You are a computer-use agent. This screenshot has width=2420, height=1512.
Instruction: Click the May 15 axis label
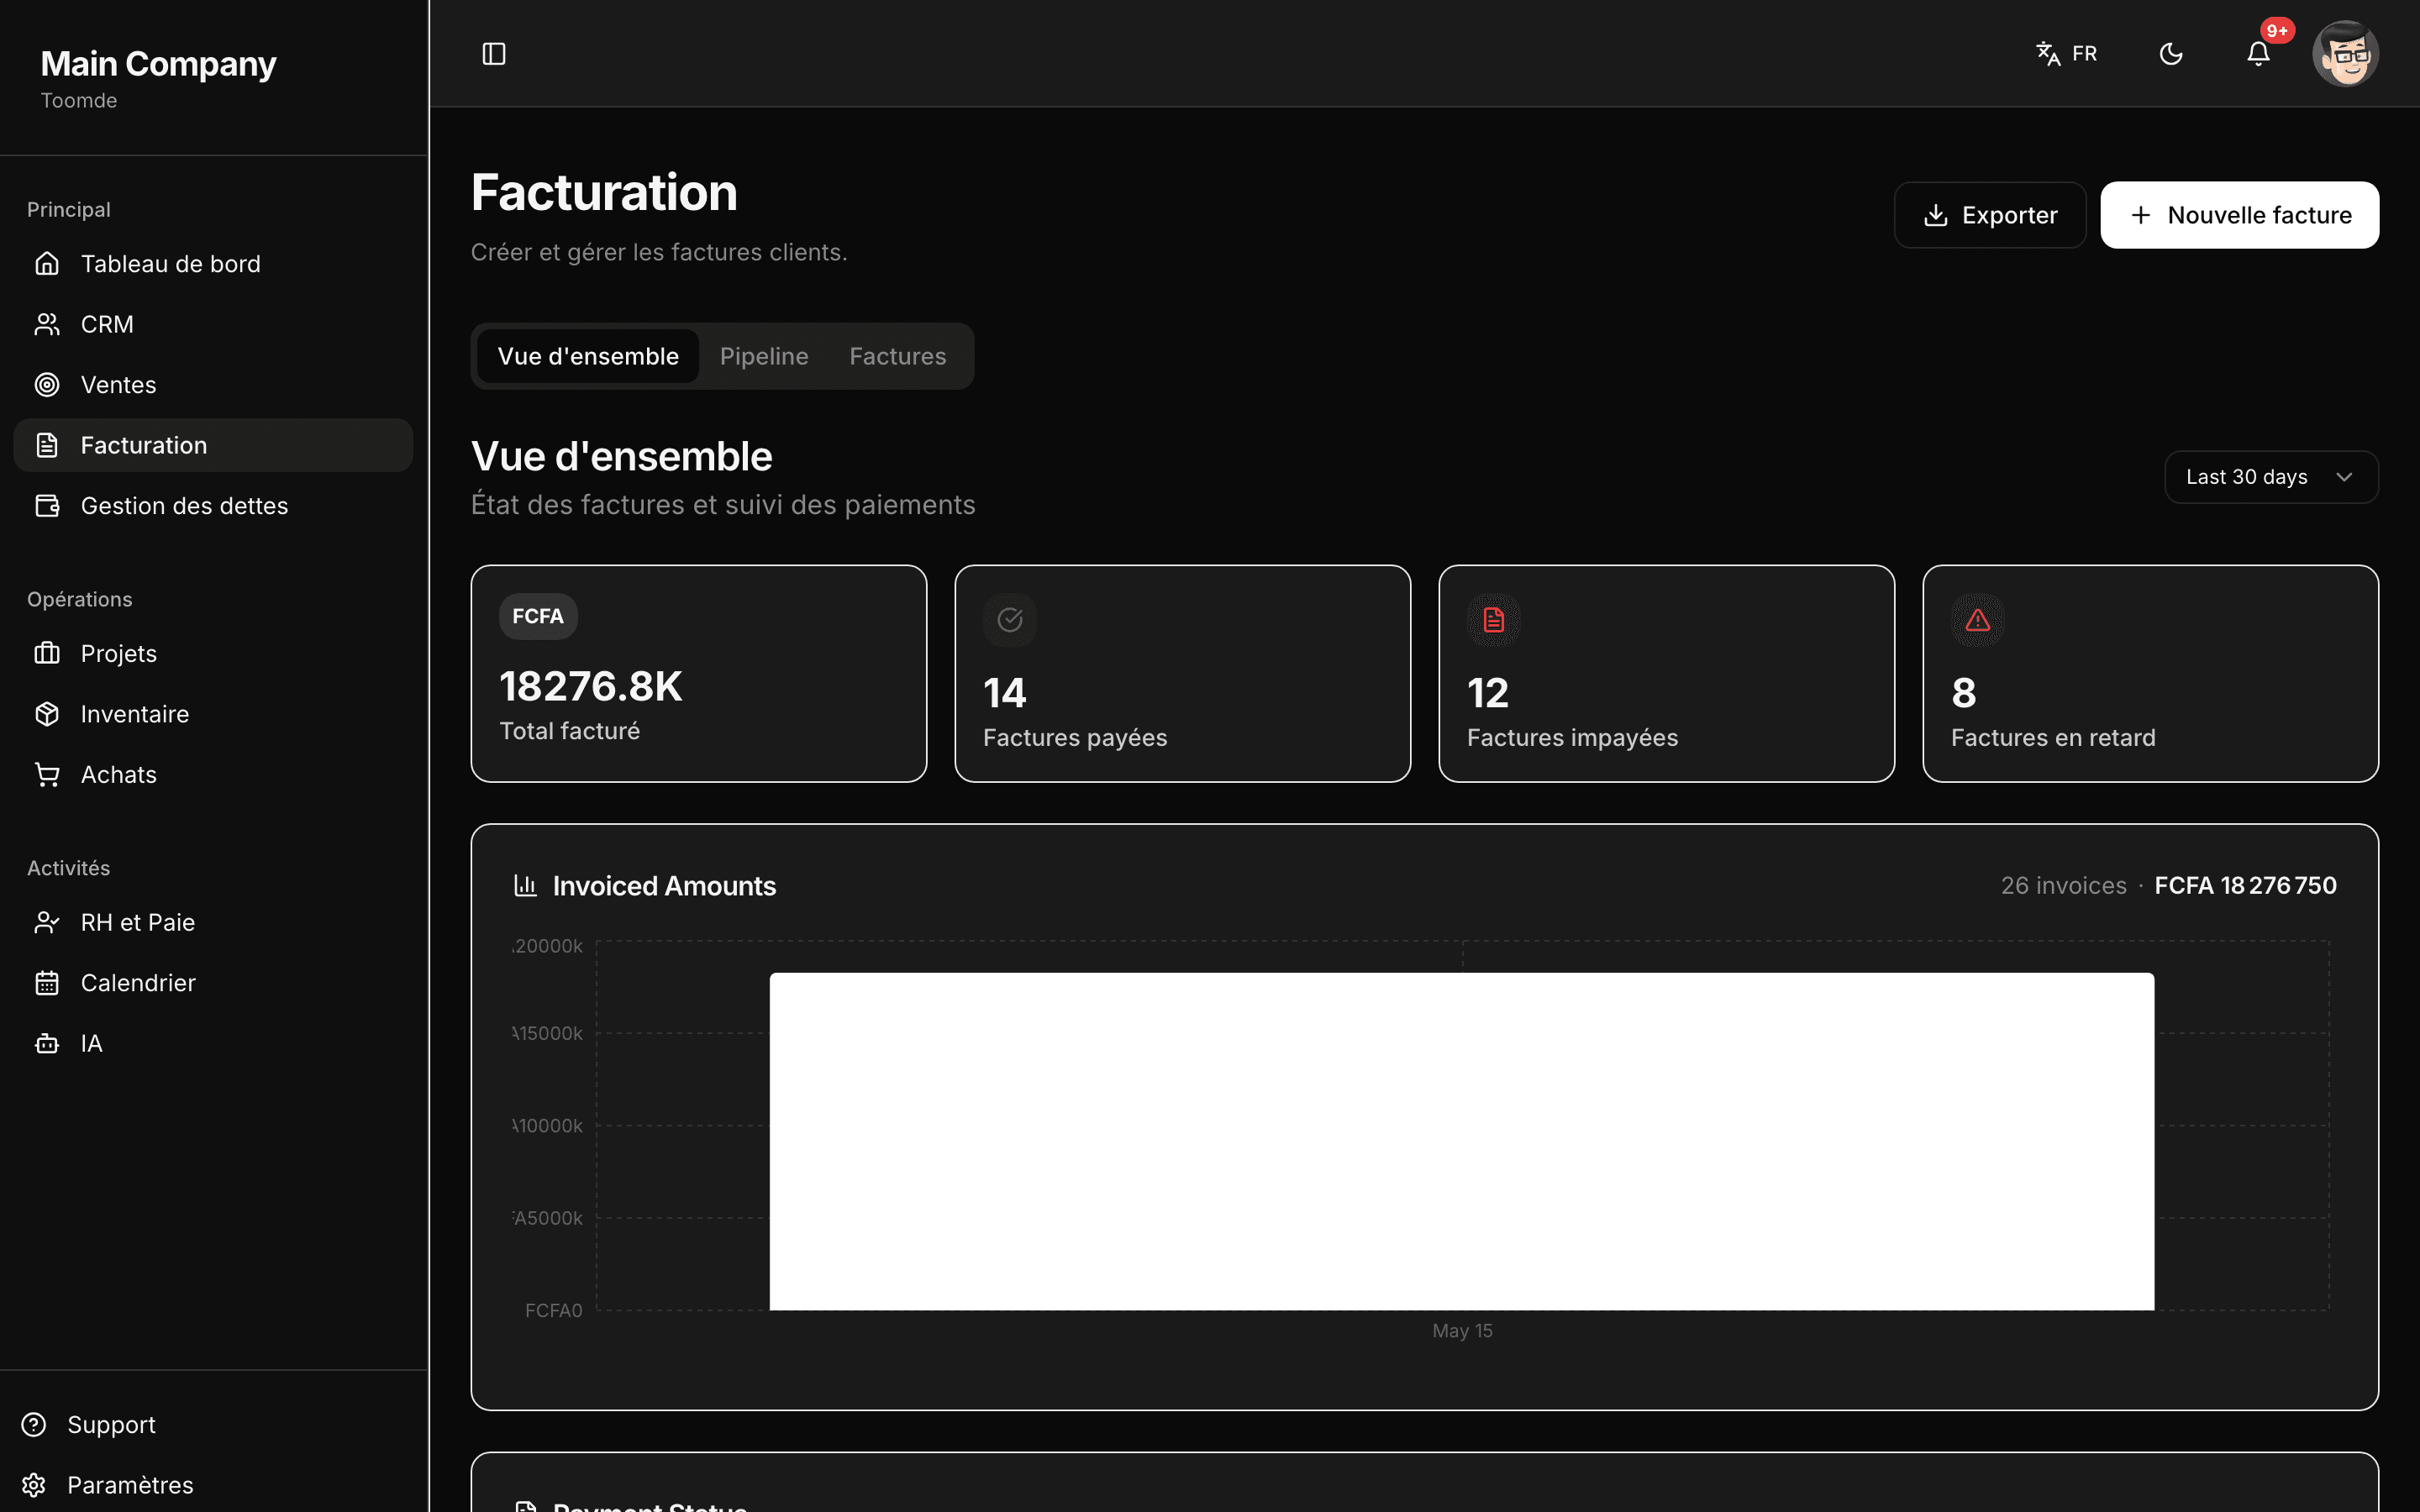coord(1462,1331)
